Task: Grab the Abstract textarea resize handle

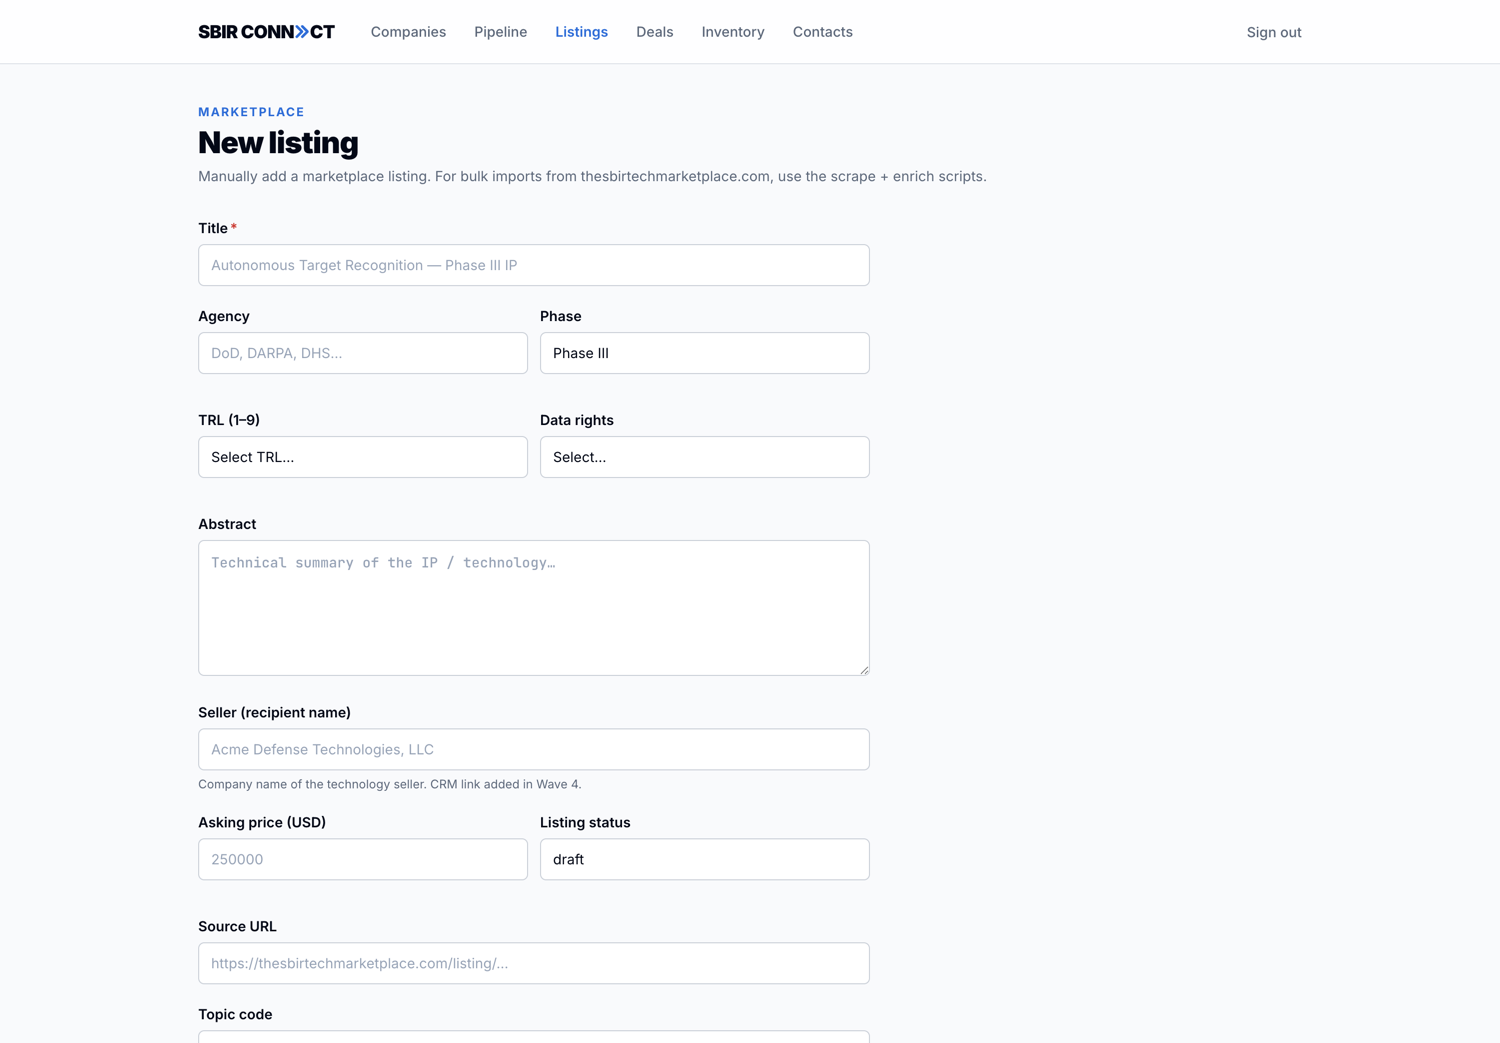Action: [x=864, y=670]
